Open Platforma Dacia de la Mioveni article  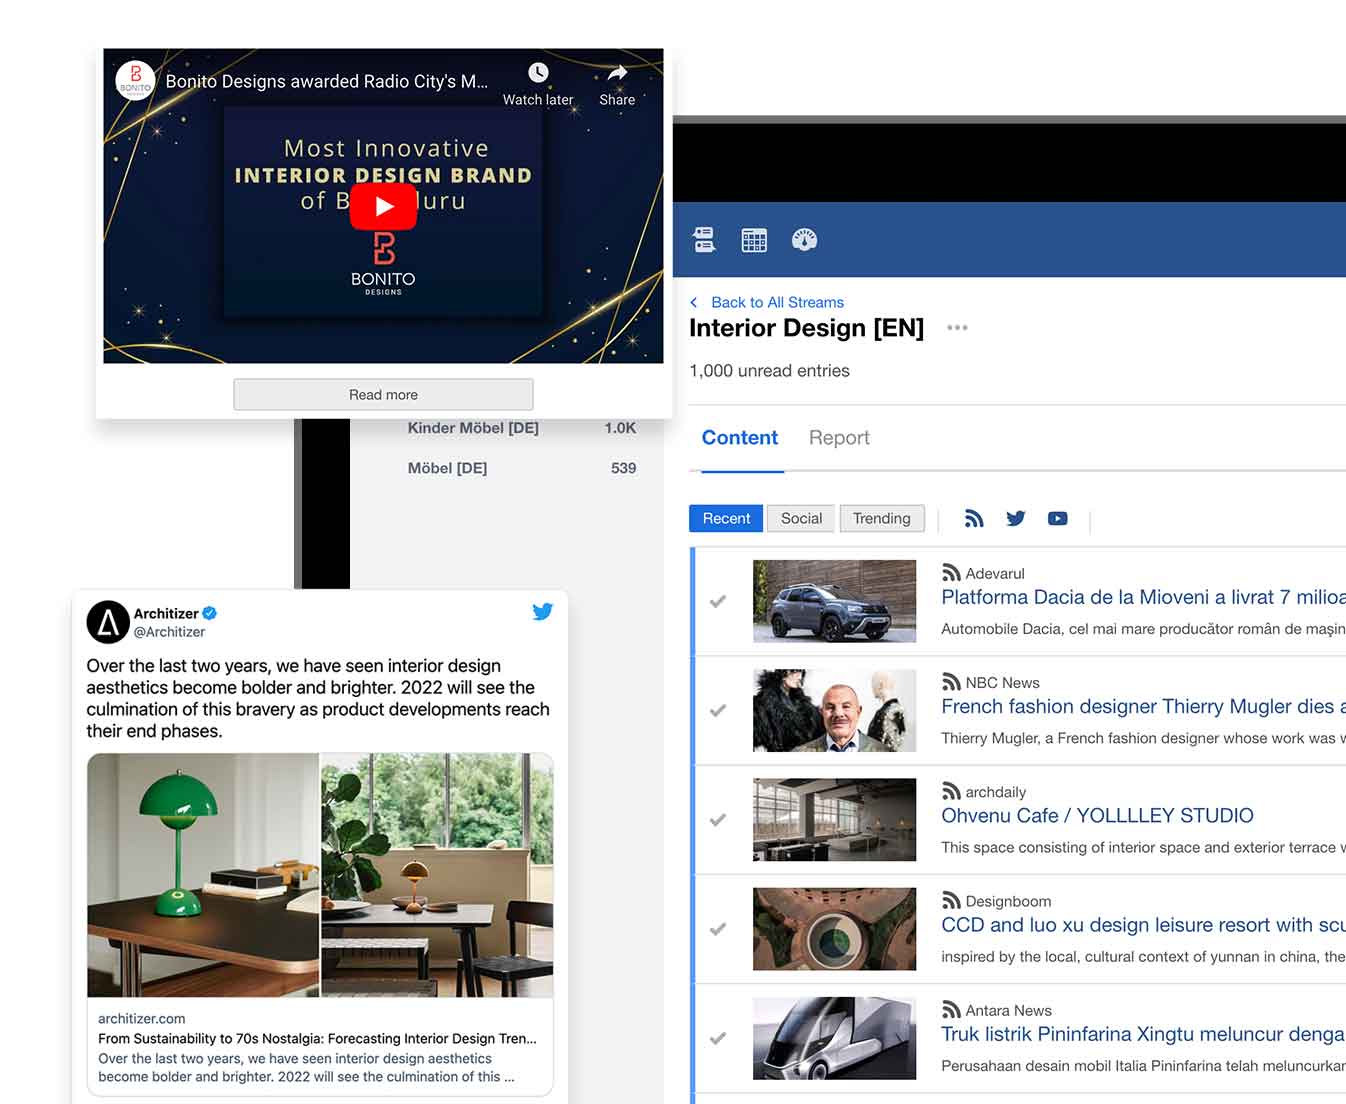click(x=1143, y=597)
